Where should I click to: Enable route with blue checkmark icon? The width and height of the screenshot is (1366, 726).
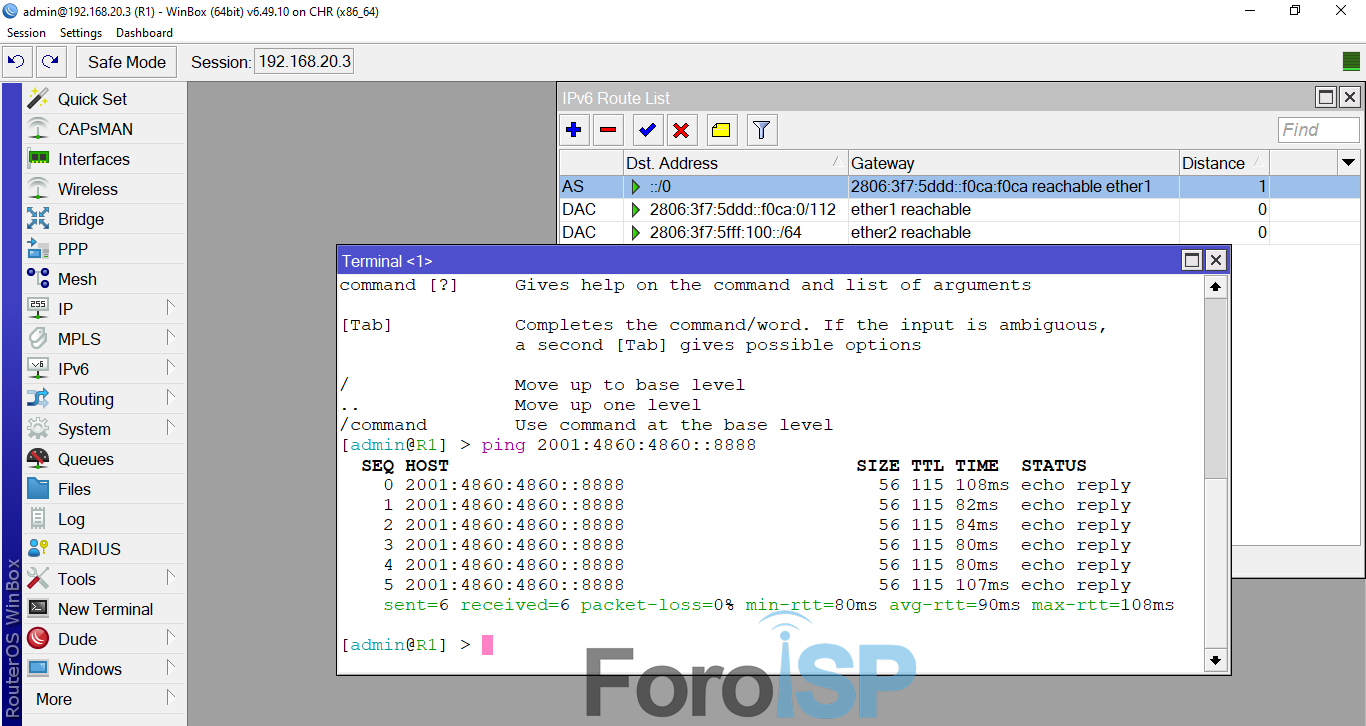[647, 130]
